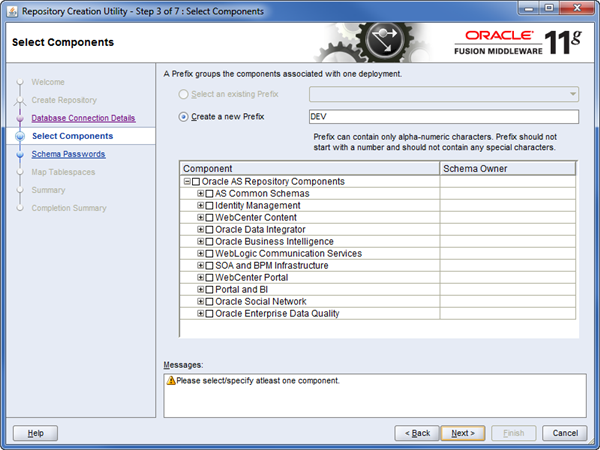600x450 pixels.
Task: Click the new Prefix field containing DEV
Action: click(x=444, y=117)
